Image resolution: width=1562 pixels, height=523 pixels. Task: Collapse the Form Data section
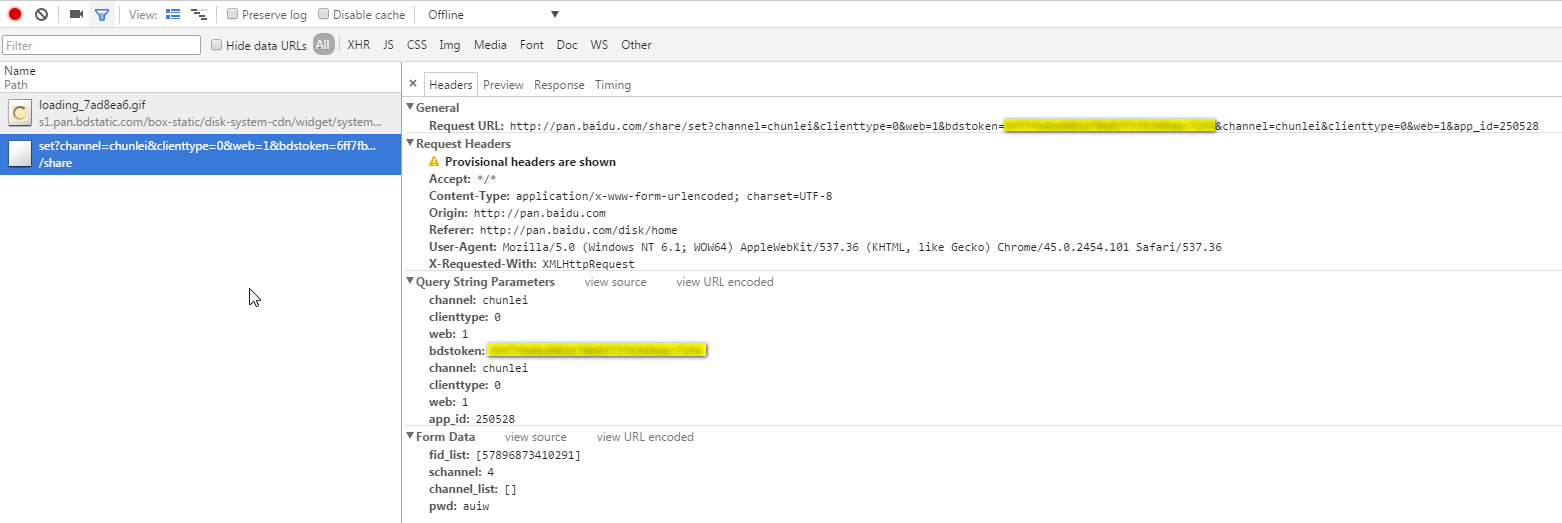click(410, 436)
